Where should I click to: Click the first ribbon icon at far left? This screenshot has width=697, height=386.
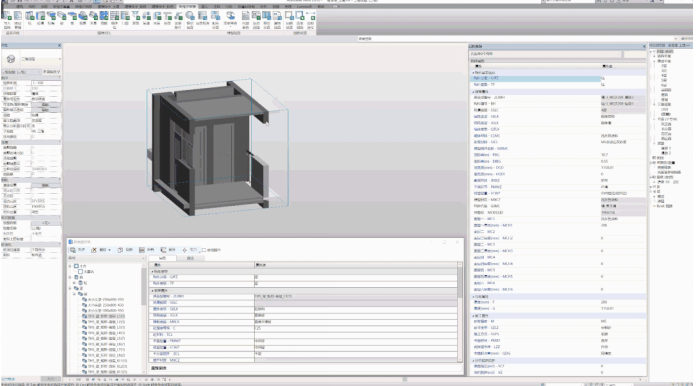coord(7,16)
